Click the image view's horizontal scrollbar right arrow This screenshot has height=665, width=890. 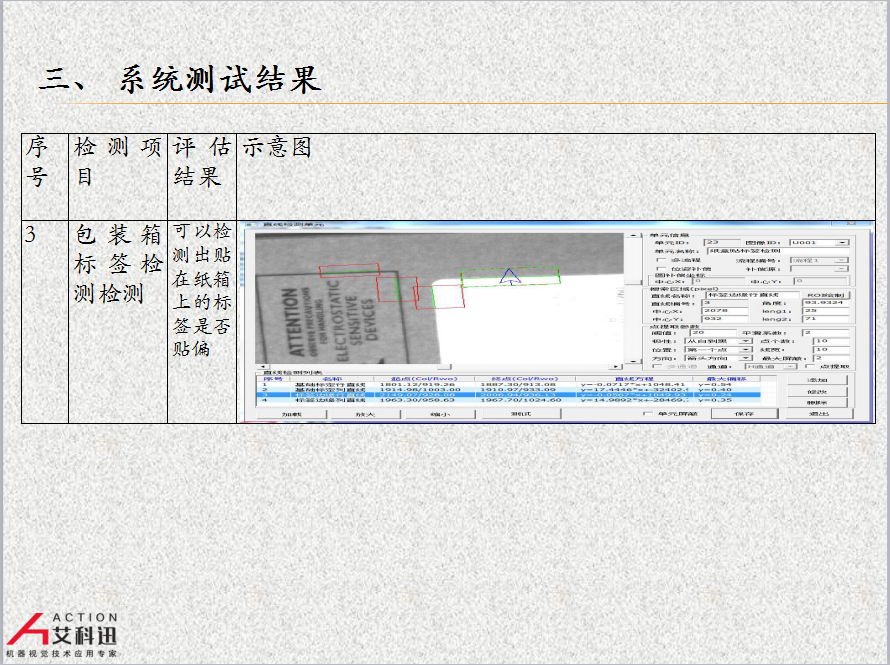tap(616, 367)
